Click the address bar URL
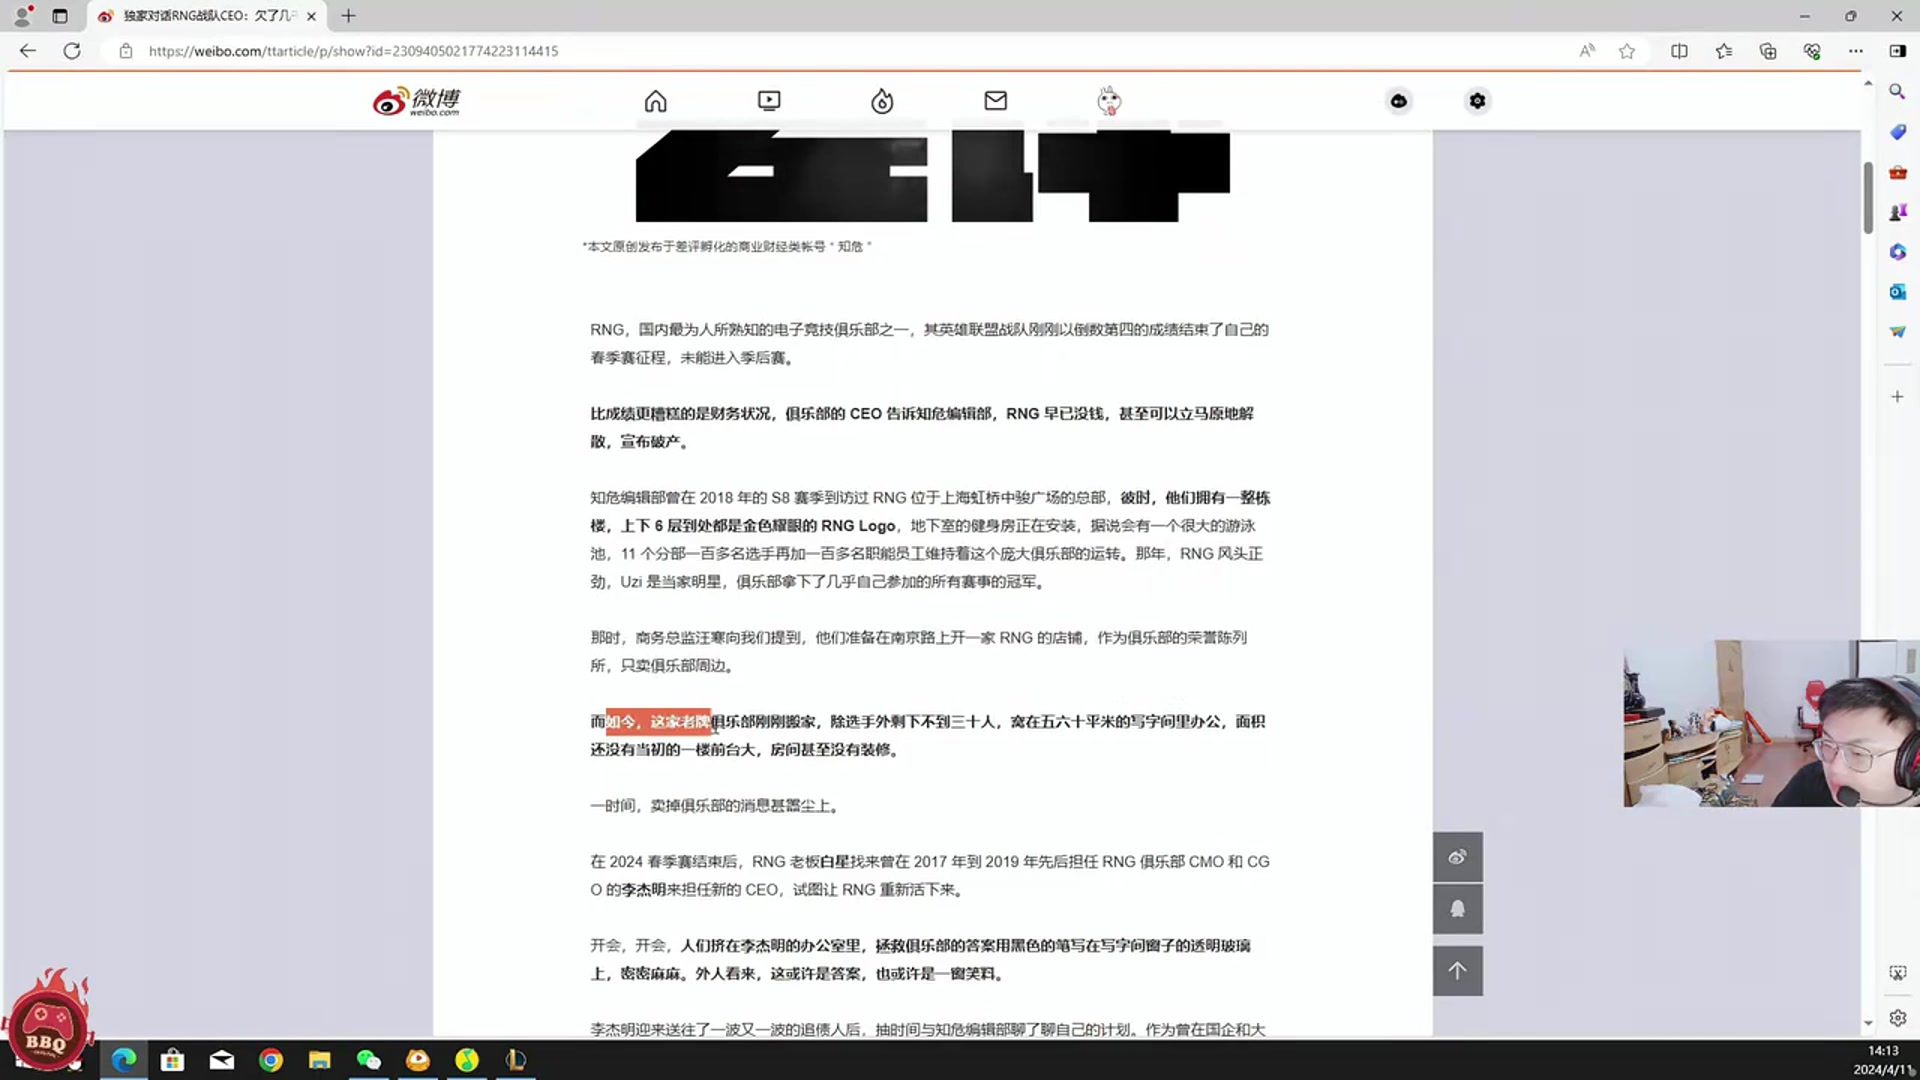The width and height of the screenshot is (1920, 1080). (x=353, y=51)
